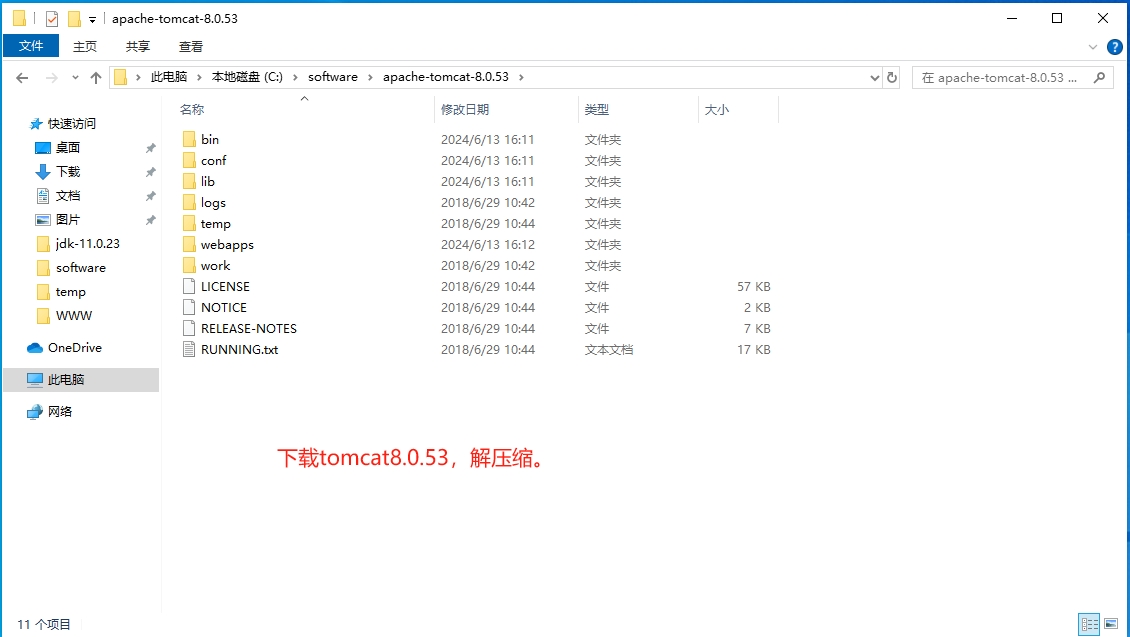
Task: Open 图片 in quick access
Action: click(x=58, y=219)
